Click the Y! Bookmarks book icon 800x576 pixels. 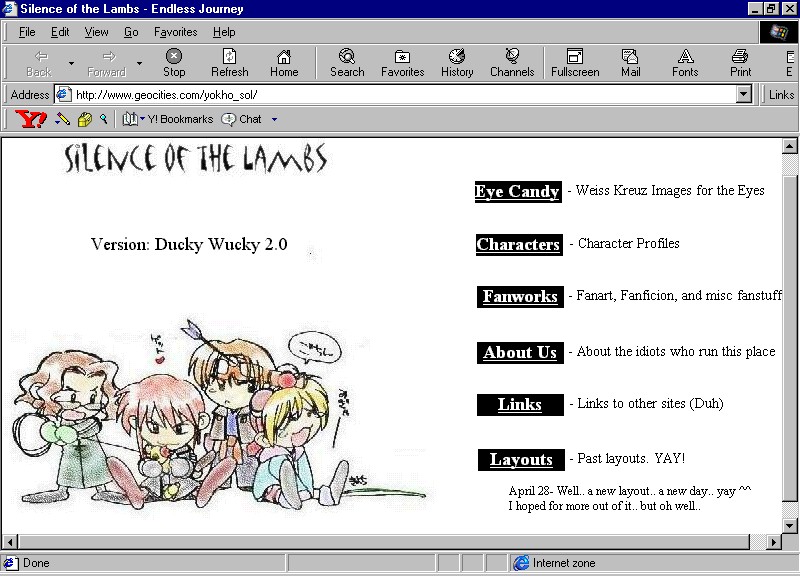pos(130,119)
